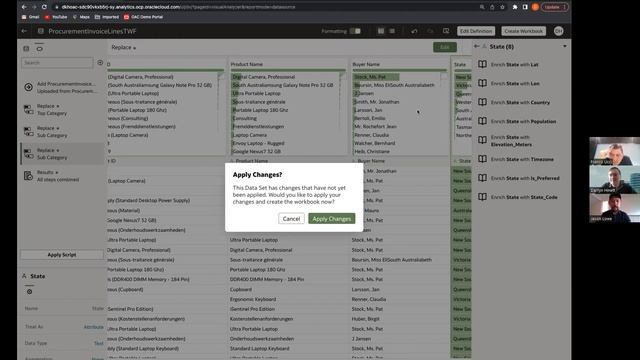Click the preview icon left of Edit Definition
This screenshot has width=640, height=360.
[x=446, y=31]
